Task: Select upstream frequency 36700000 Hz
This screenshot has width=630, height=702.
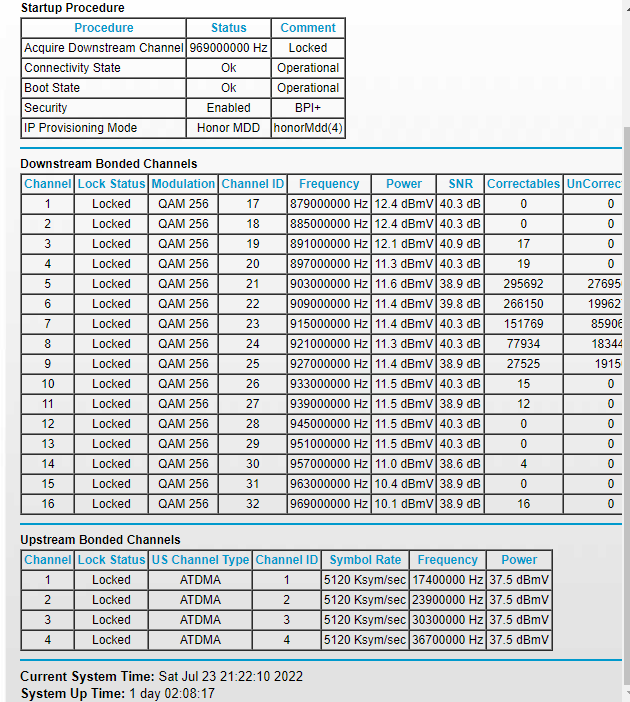Action: [x=447, y=640]
